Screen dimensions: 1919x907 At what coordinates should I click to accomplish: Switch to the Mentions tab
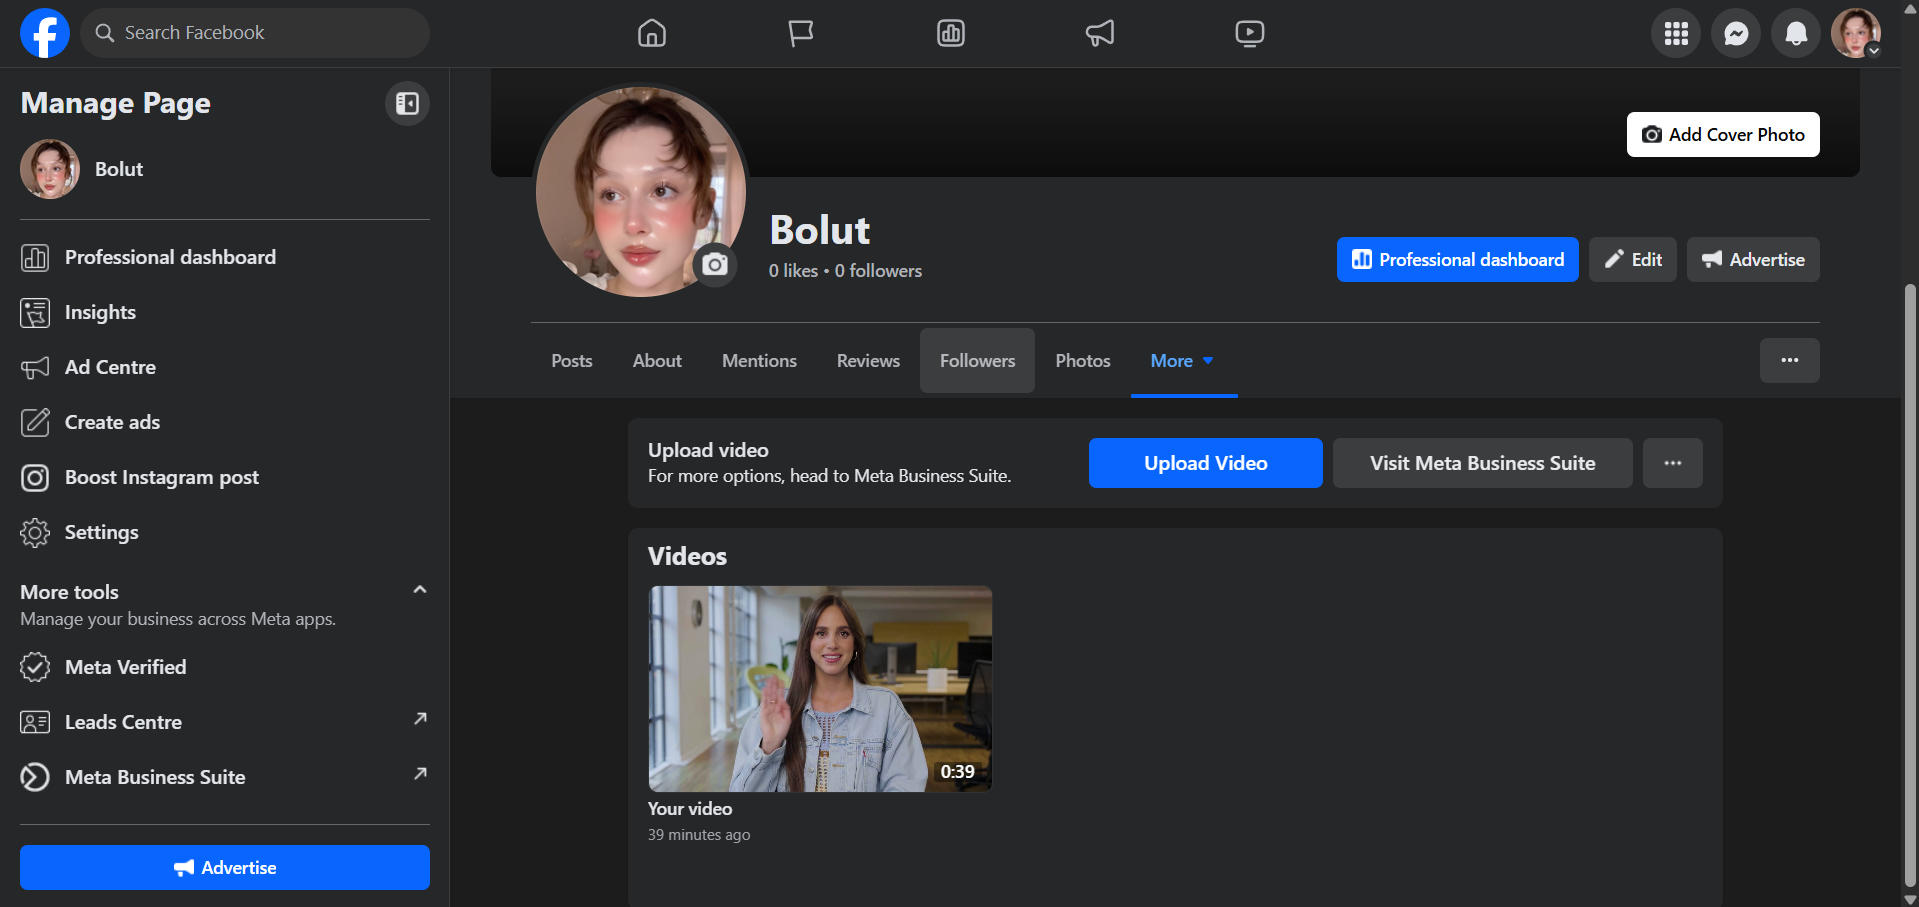pos(760,361)
